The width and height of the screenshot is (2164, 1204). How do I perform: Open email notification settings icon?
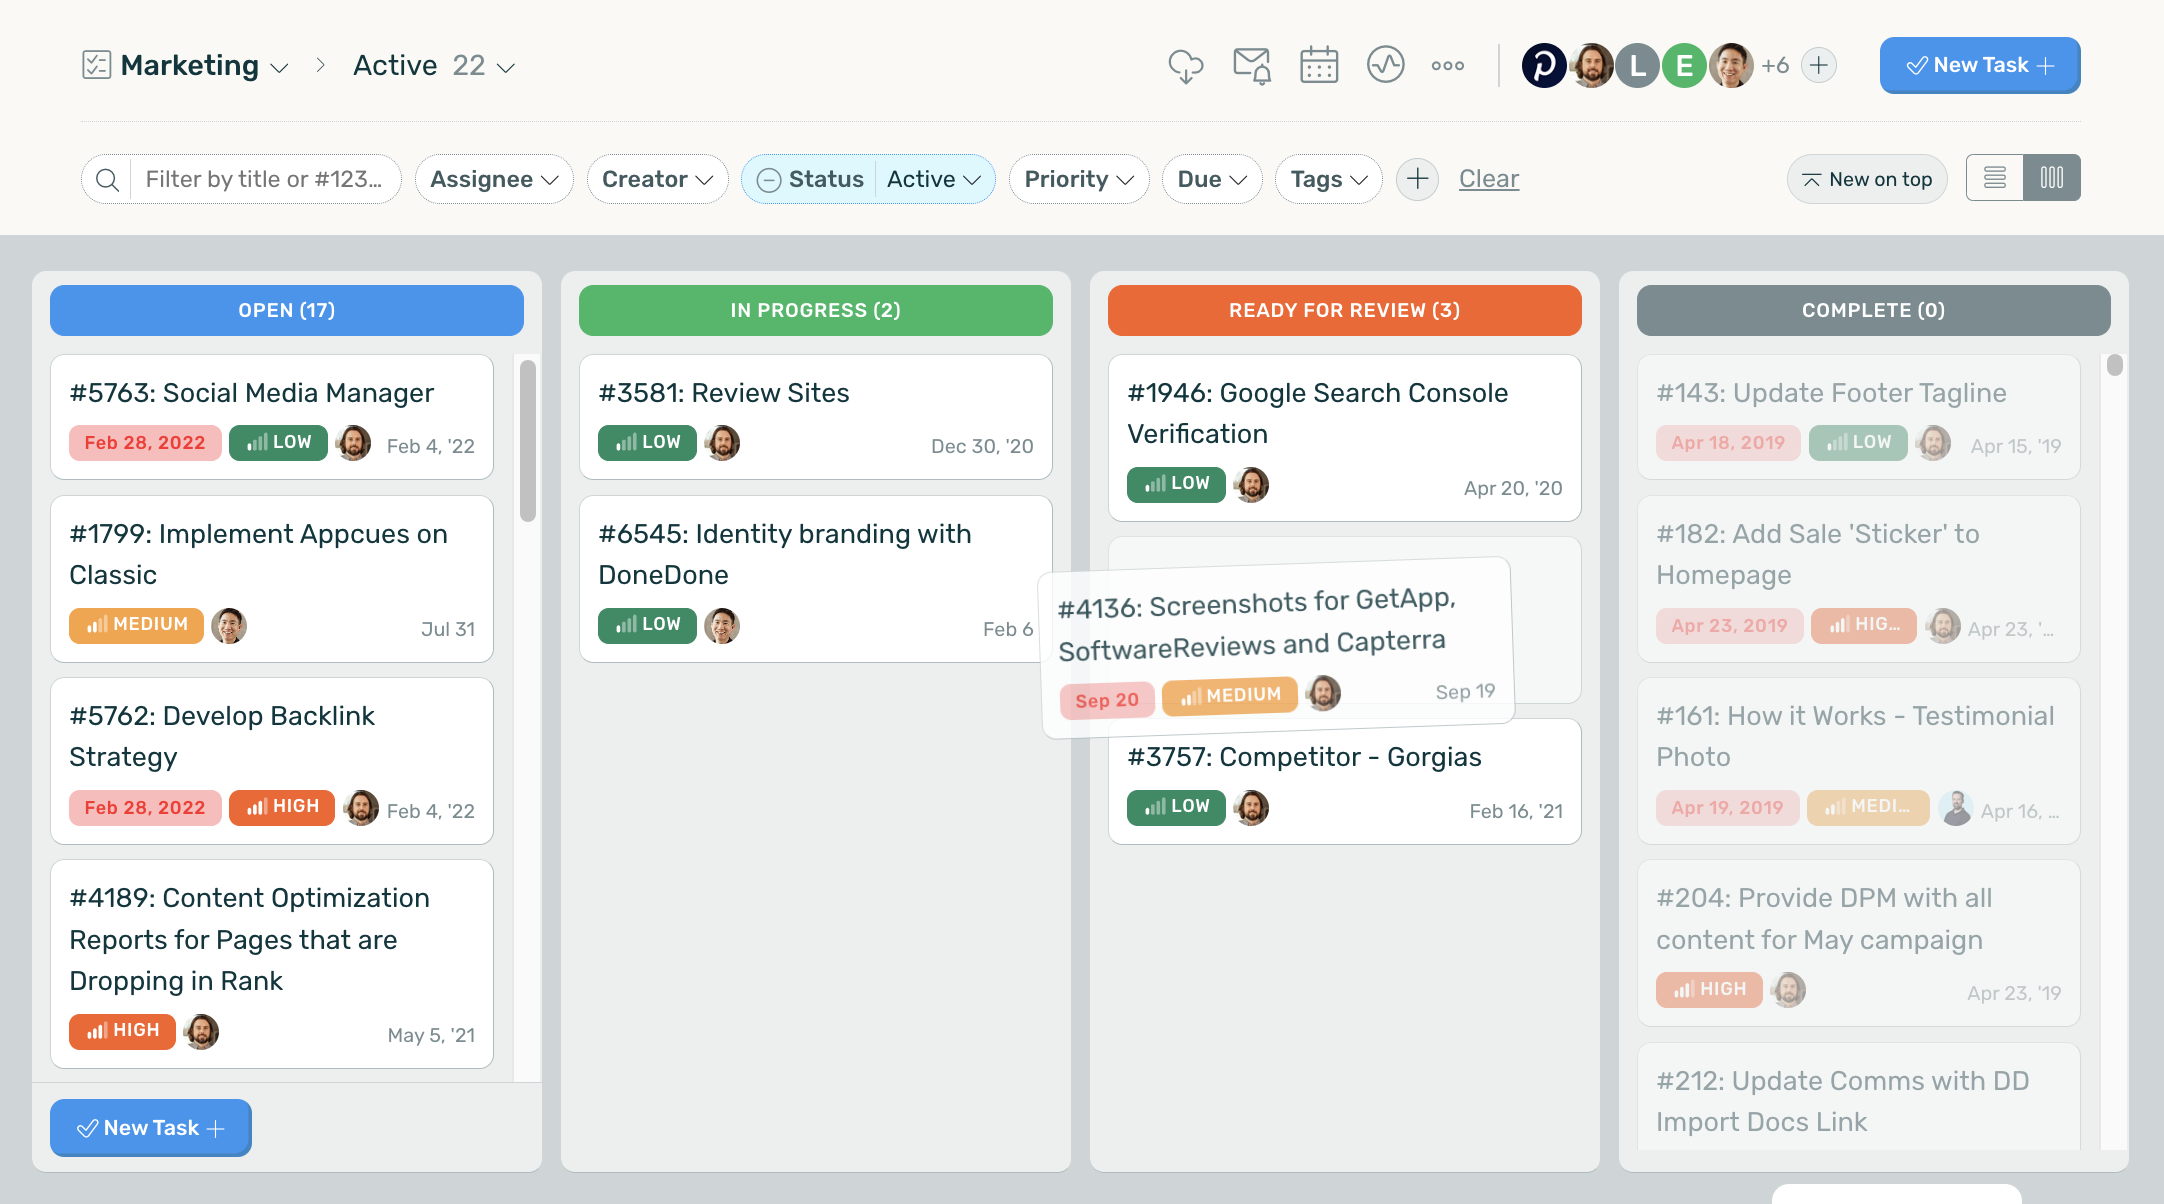point(1252,65)
